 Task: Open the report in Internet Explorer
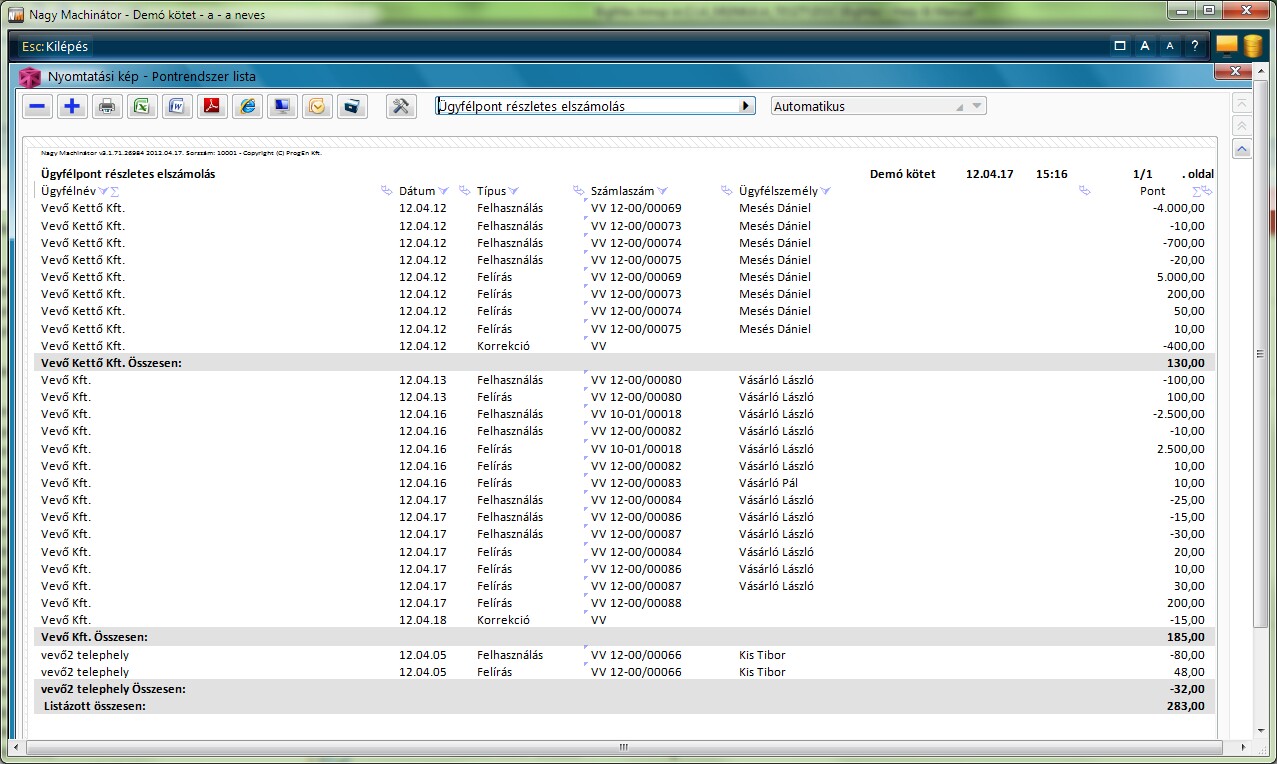tap(247, 106)
